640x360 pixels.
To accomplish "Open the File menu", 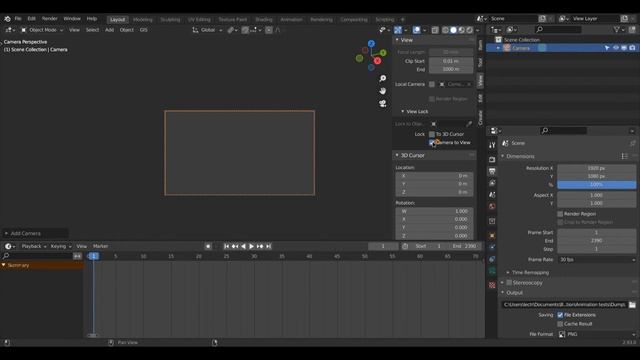I will [18, 19].
